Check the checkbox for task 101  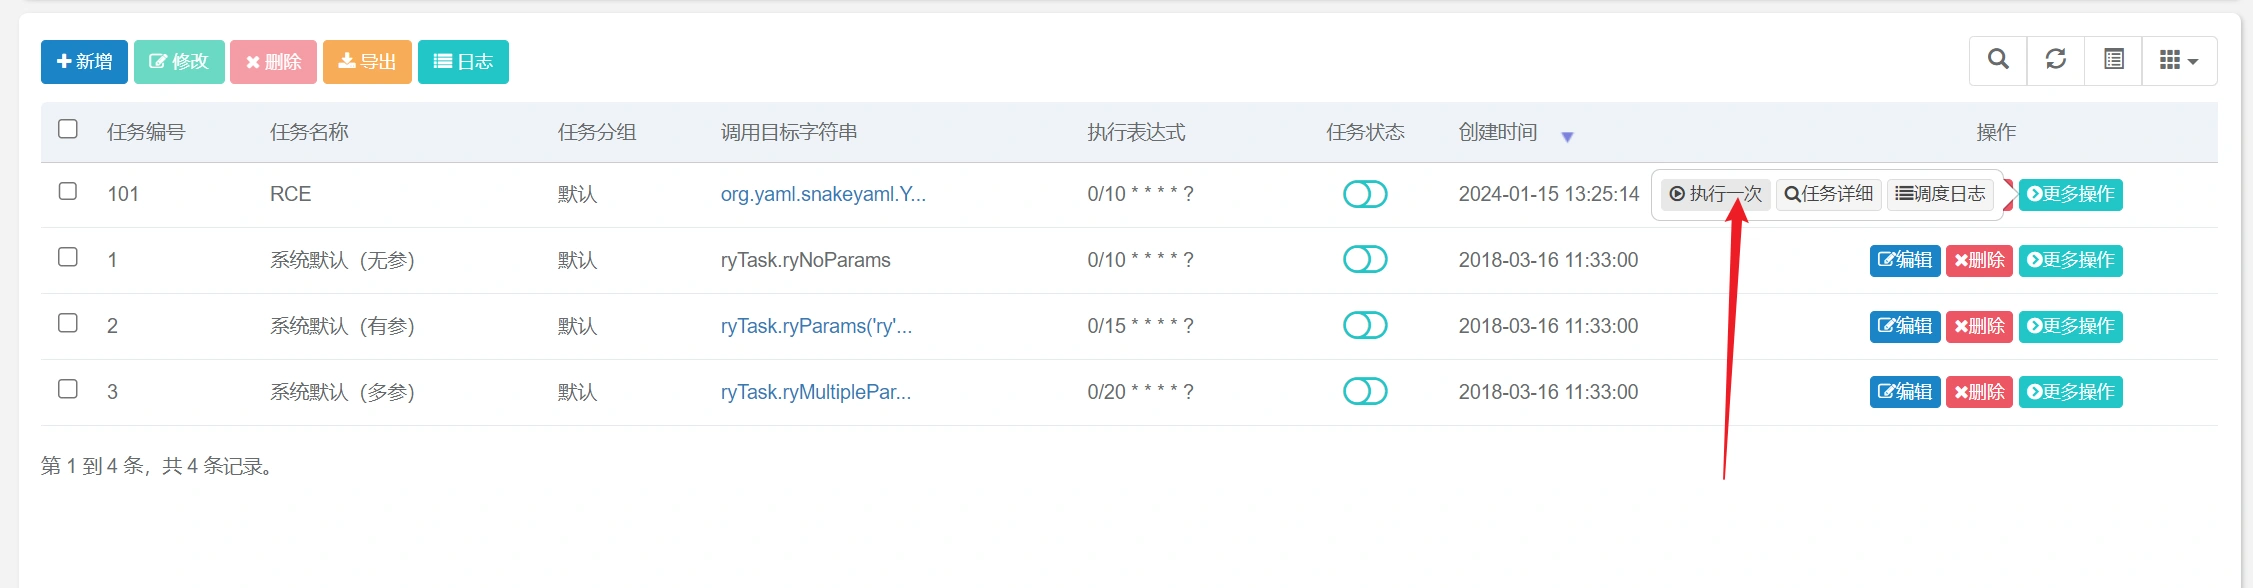click(x=68, y=191)
